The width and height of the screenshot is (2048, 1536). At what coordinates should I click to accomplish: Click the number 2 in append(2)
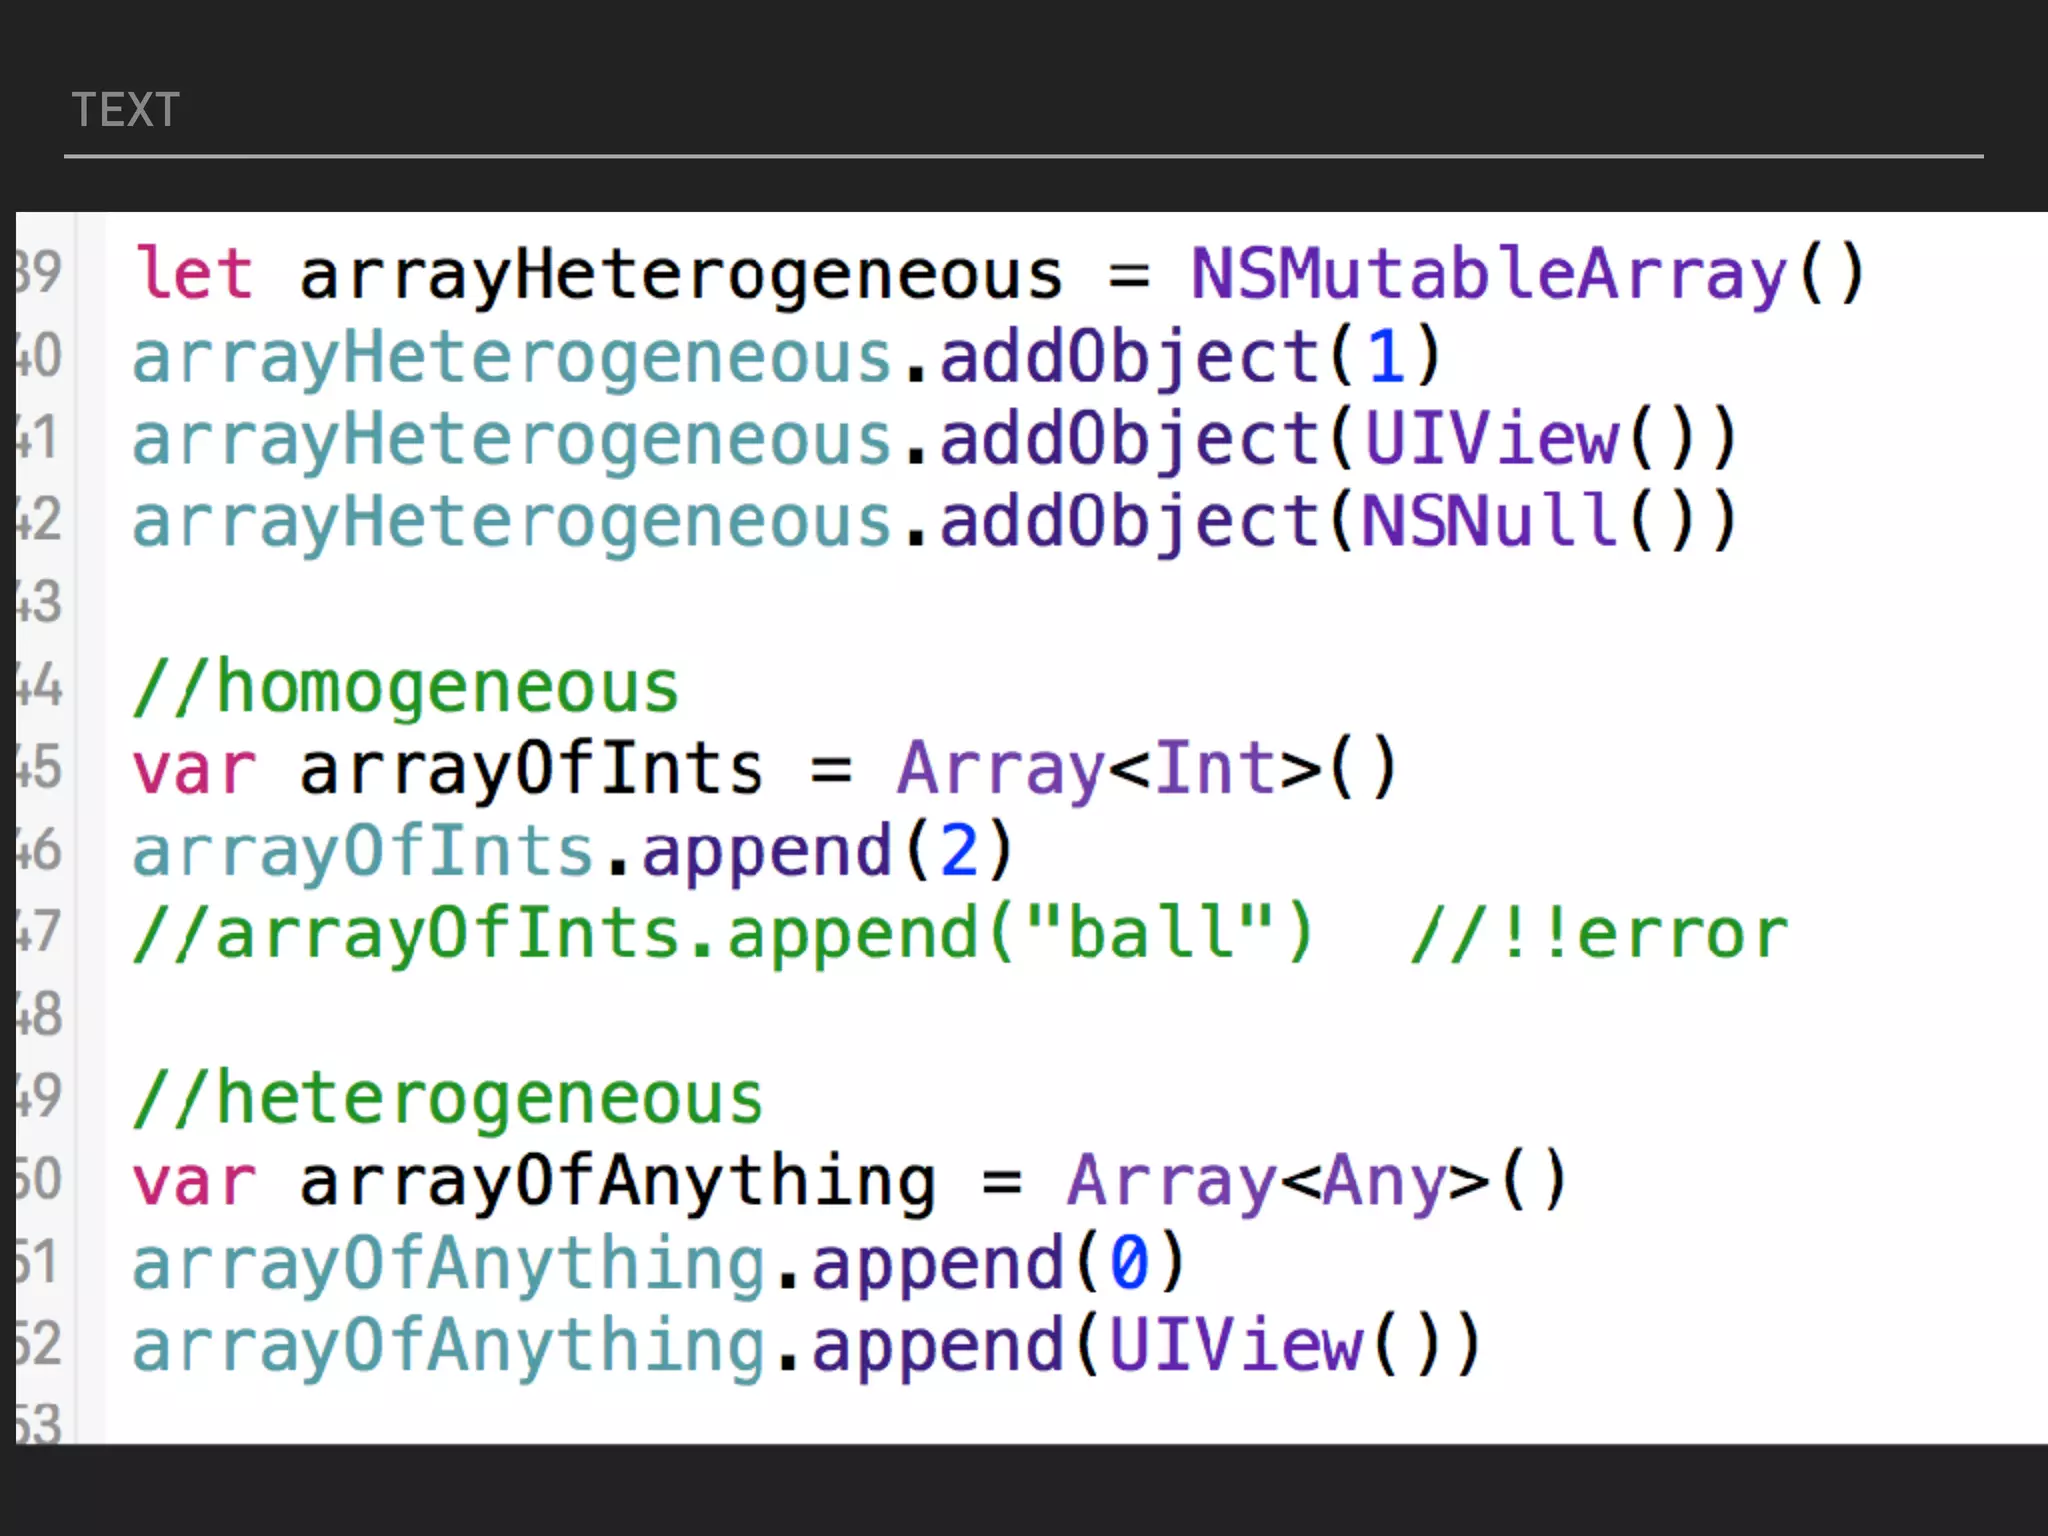point(959,852)
